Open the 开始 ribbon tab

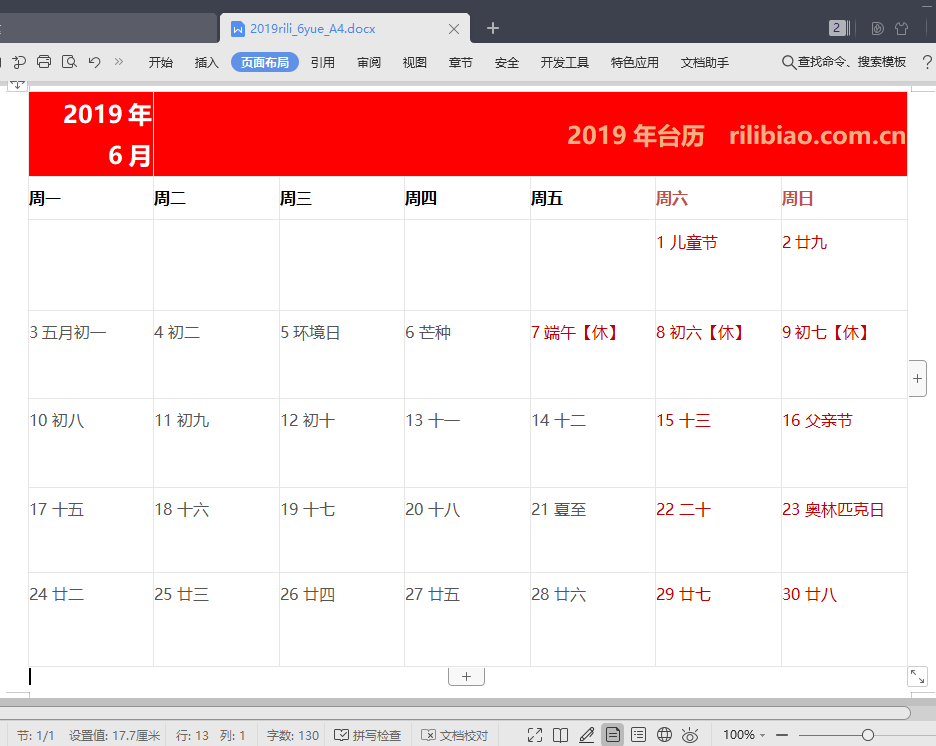click(161, 62)
